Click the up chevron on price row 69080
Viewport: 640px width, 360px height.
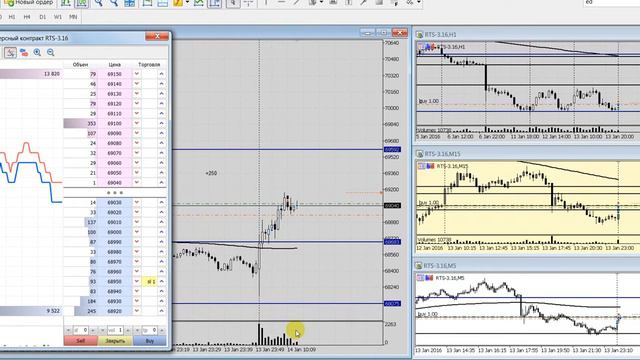click(x=162, y=143)
